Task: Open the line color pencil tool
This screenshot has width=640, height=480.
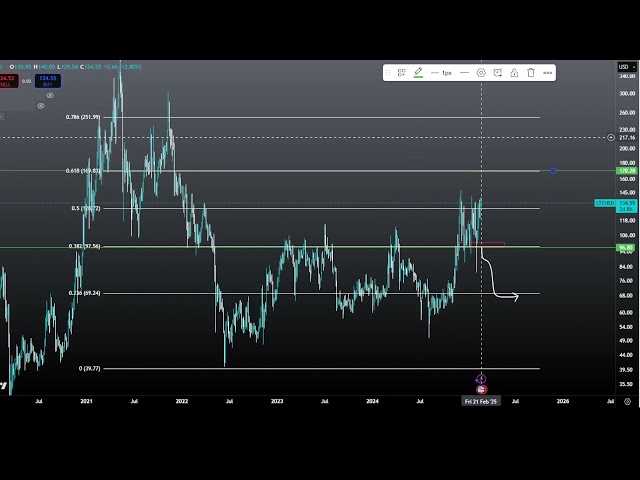Action: click(418, 73)
